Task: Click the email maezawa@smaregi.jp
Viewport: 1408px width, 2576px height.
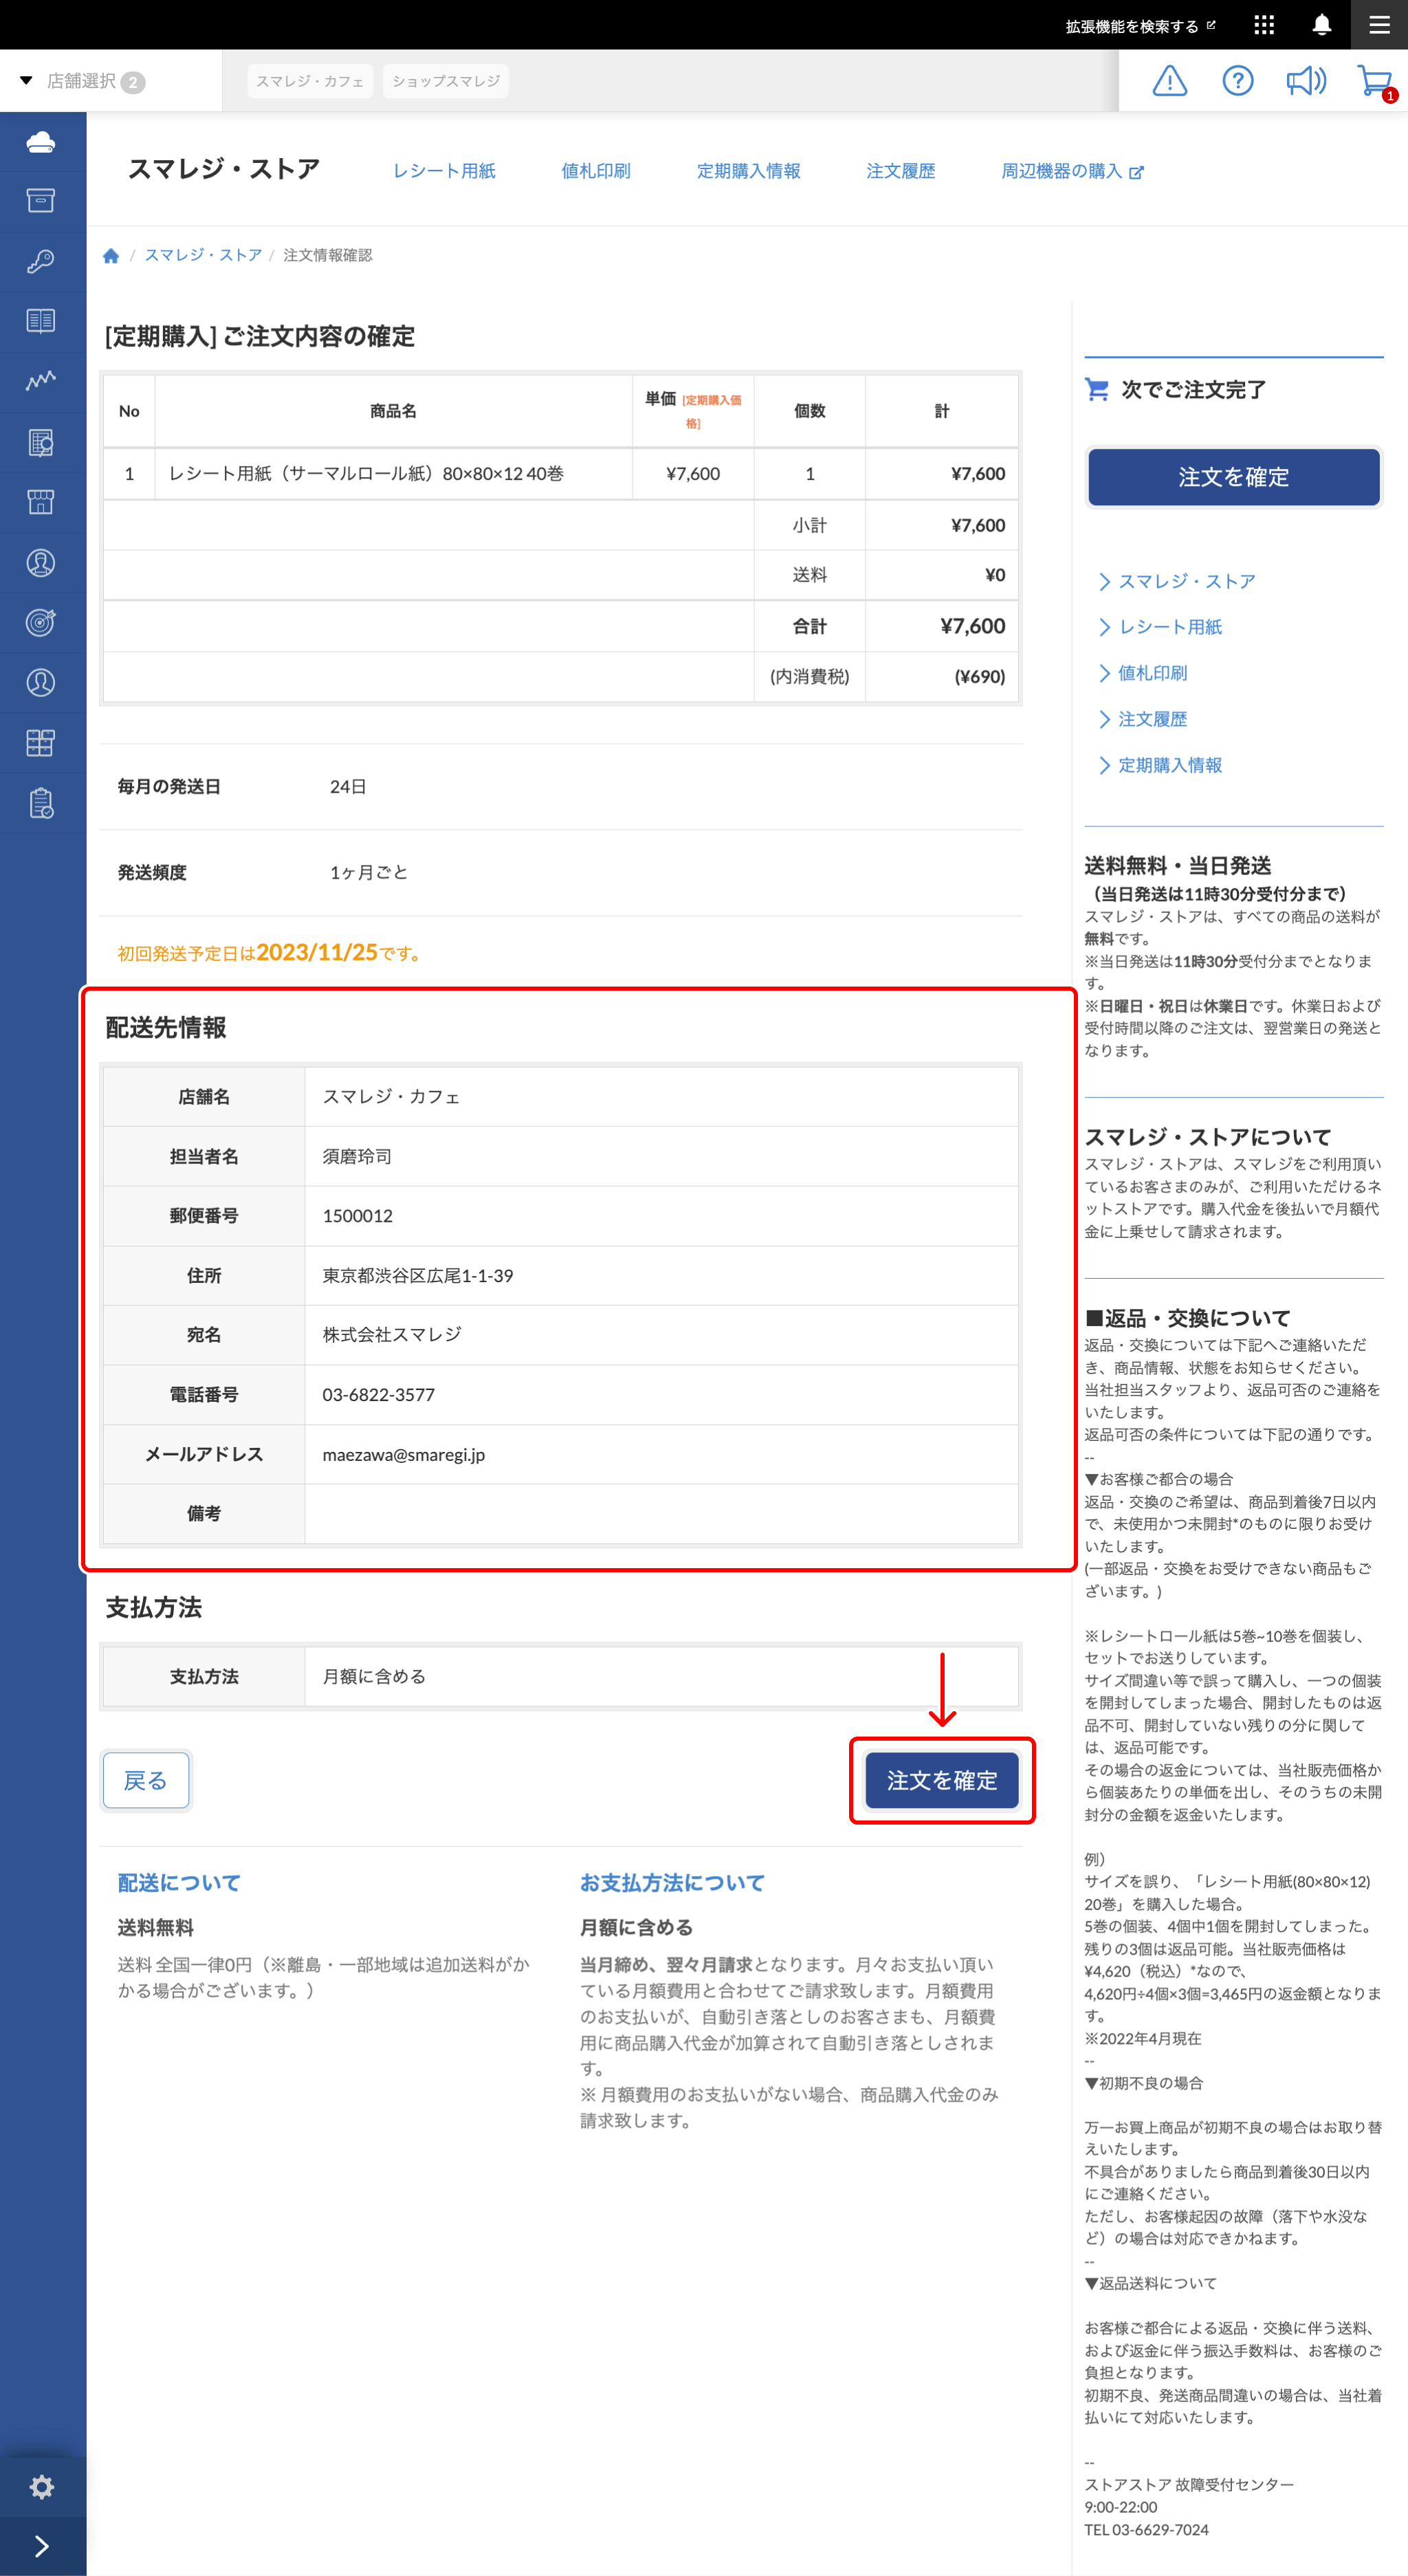Action: pos(404,1455)
